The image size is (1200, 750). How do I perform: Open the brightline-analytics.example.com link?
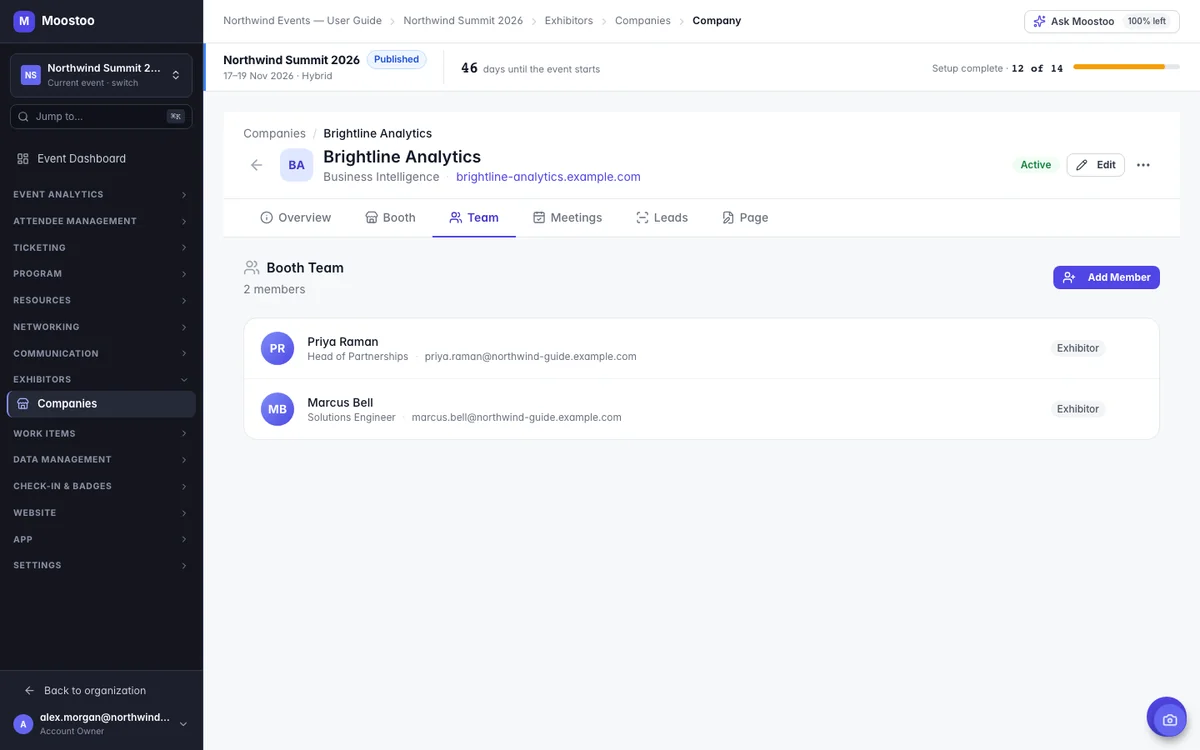click(548, 177)
